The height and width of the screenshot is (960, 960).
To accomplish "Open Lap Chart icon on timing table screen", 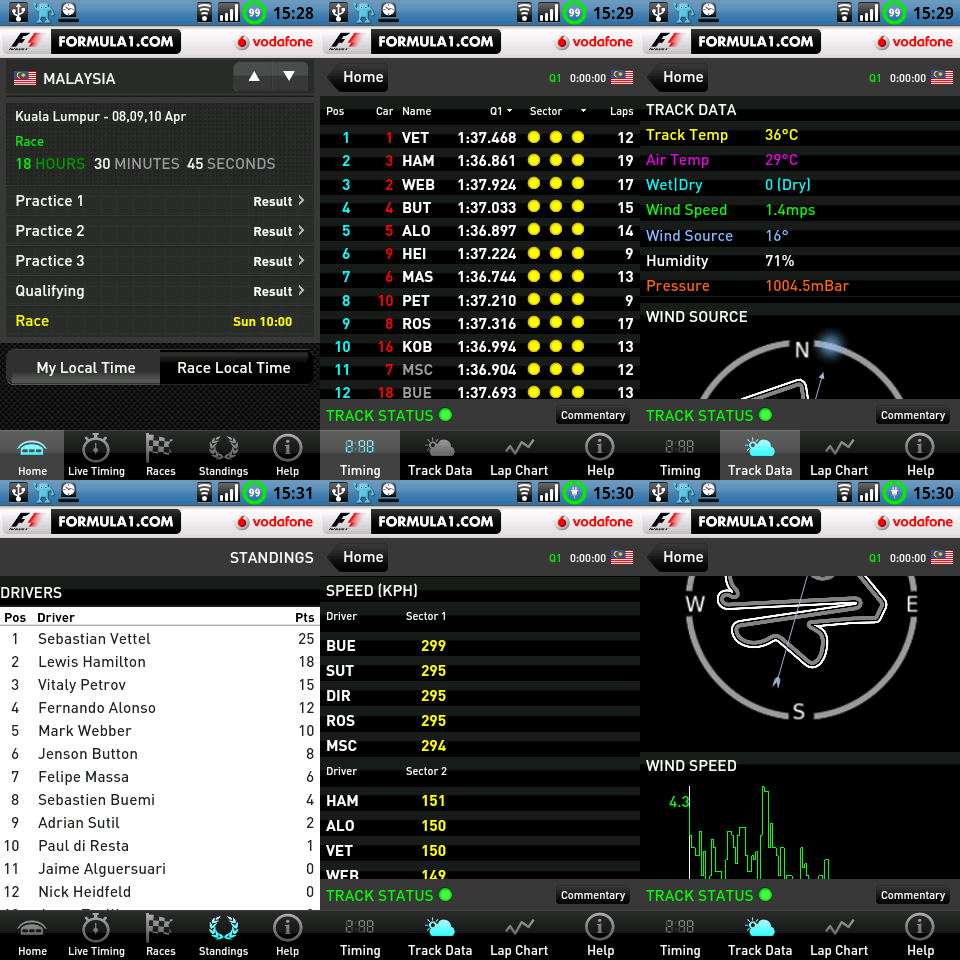I will click(x=519, y=454).
